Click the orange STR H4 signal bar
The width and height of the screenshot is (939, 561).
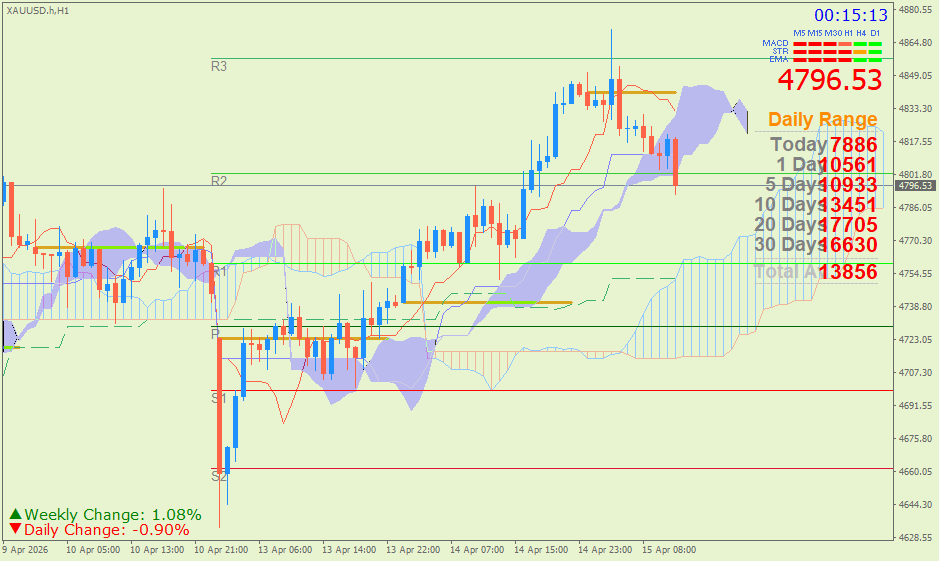[x=860, y=52]
